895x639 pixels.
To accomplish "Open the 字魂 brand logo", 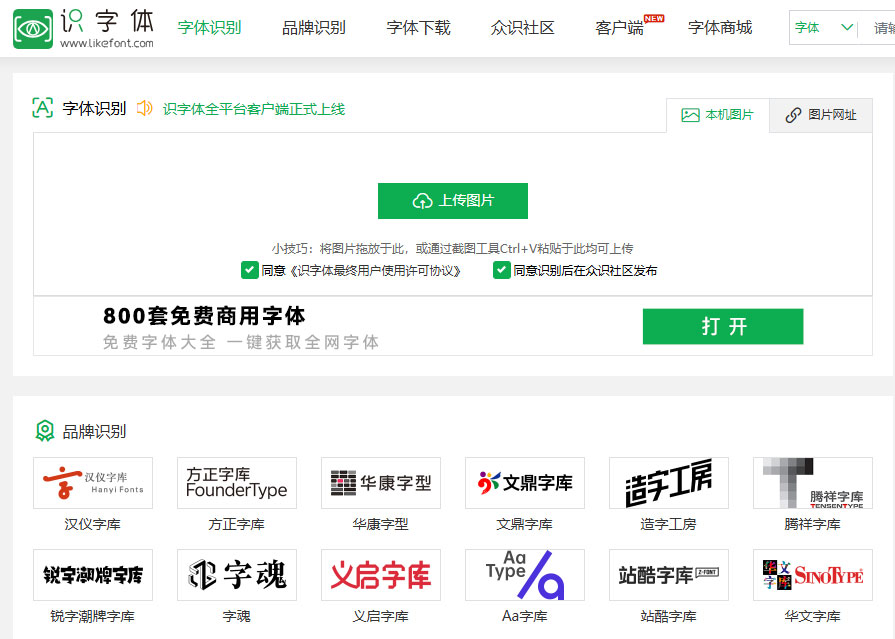I will pos(237,575).
